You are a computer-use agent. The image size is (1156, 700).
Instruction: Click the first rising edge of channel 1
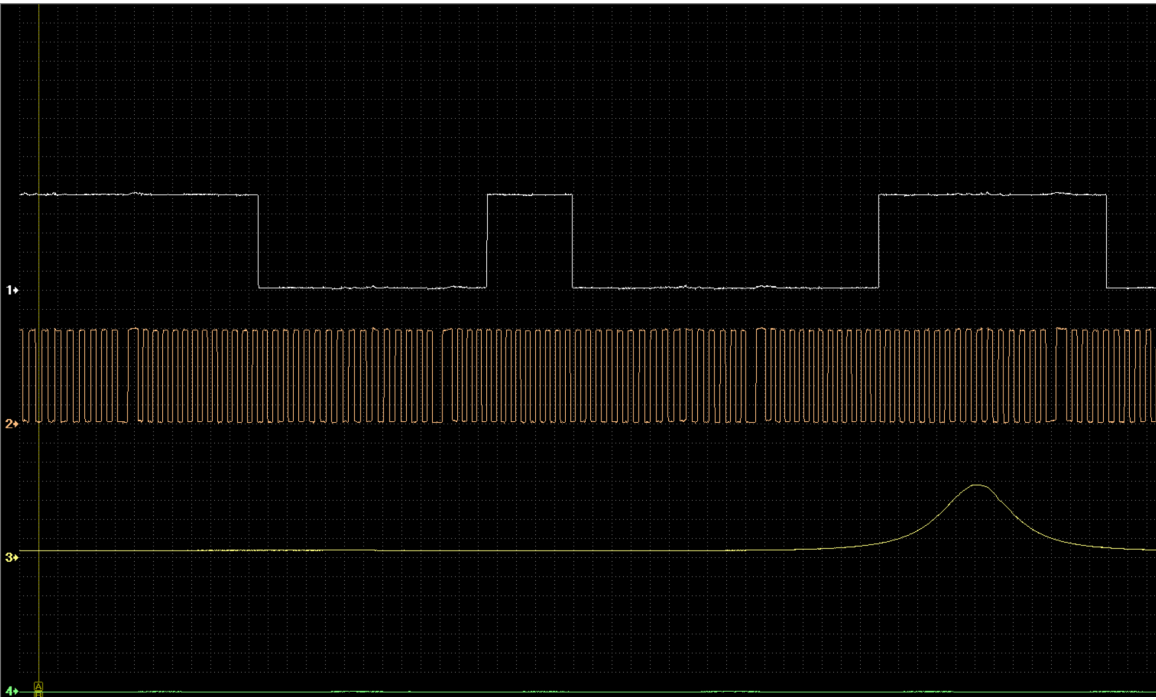point(487,240)
